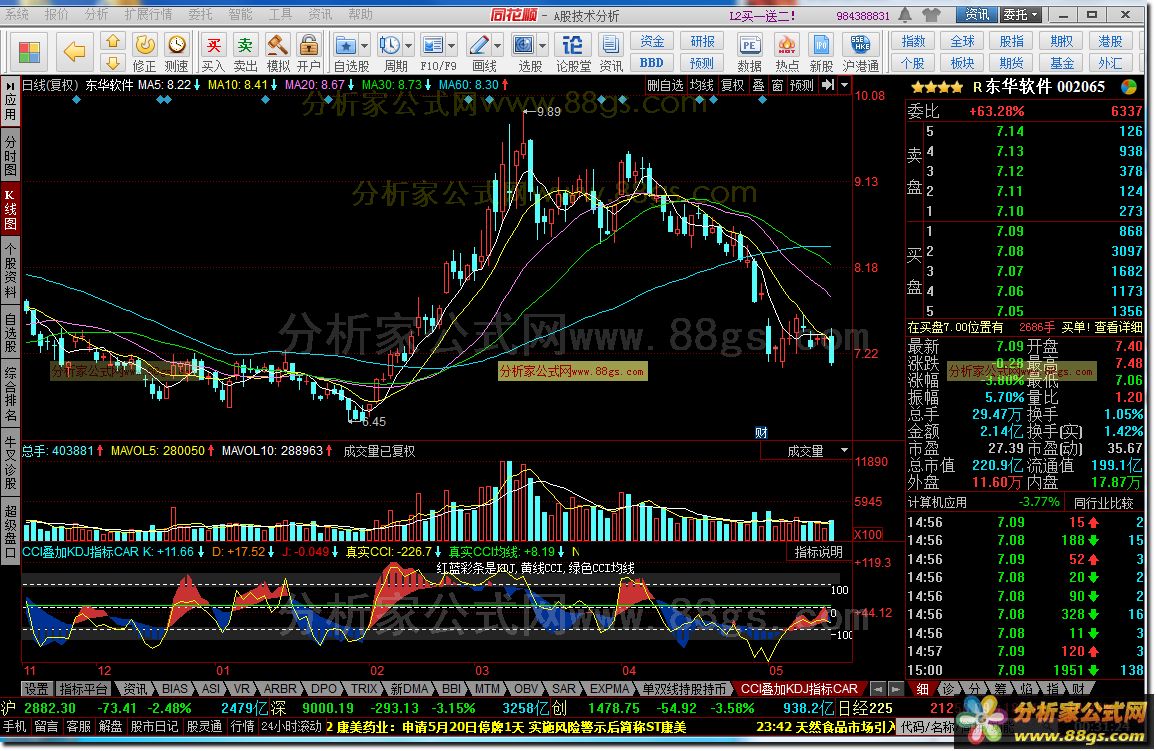The width and height of the screenshot is (1156, 751).
Task: Click the BBD button
Action: (x=652, y=63)
